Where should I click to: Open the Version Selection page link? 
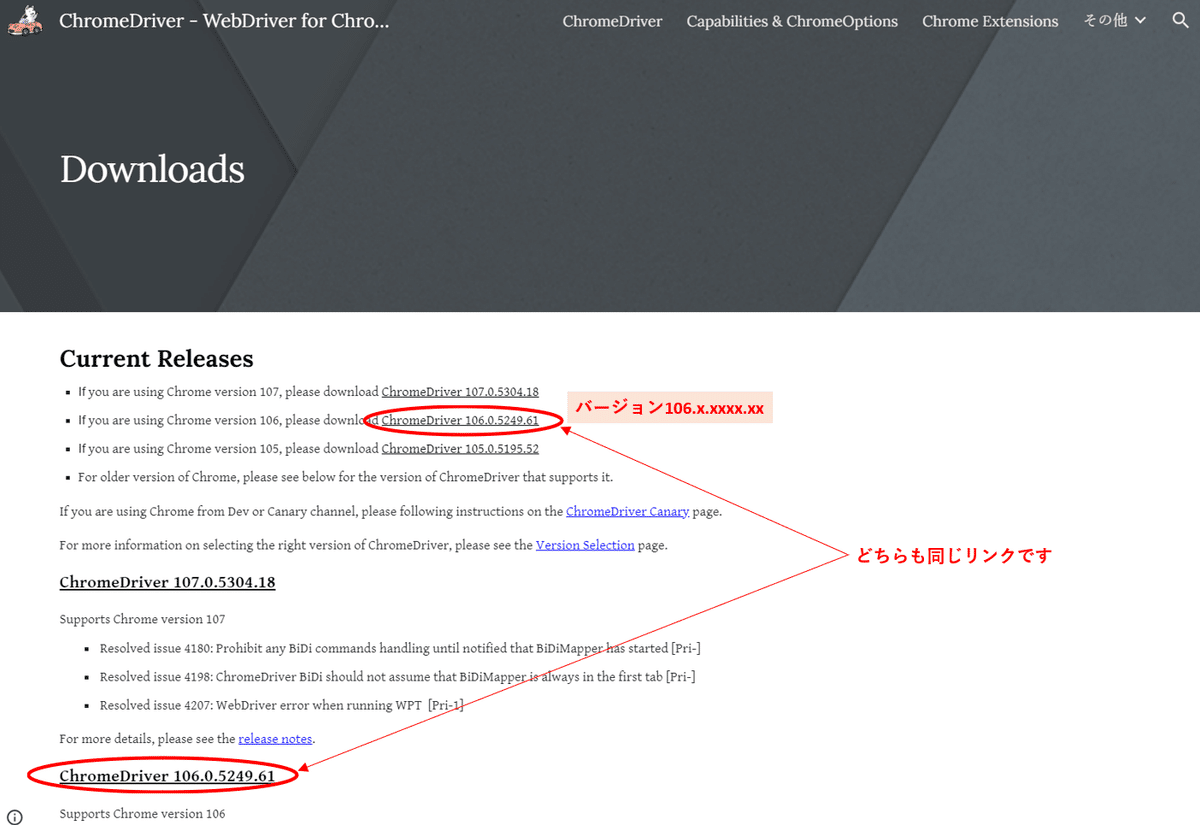pos(585,545)
